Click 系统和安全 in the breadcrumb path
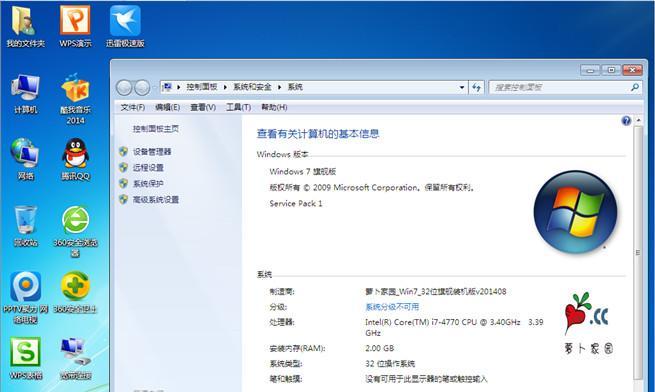Image resolution: width=655 pixels, height=392 pixels. point(252,87)
